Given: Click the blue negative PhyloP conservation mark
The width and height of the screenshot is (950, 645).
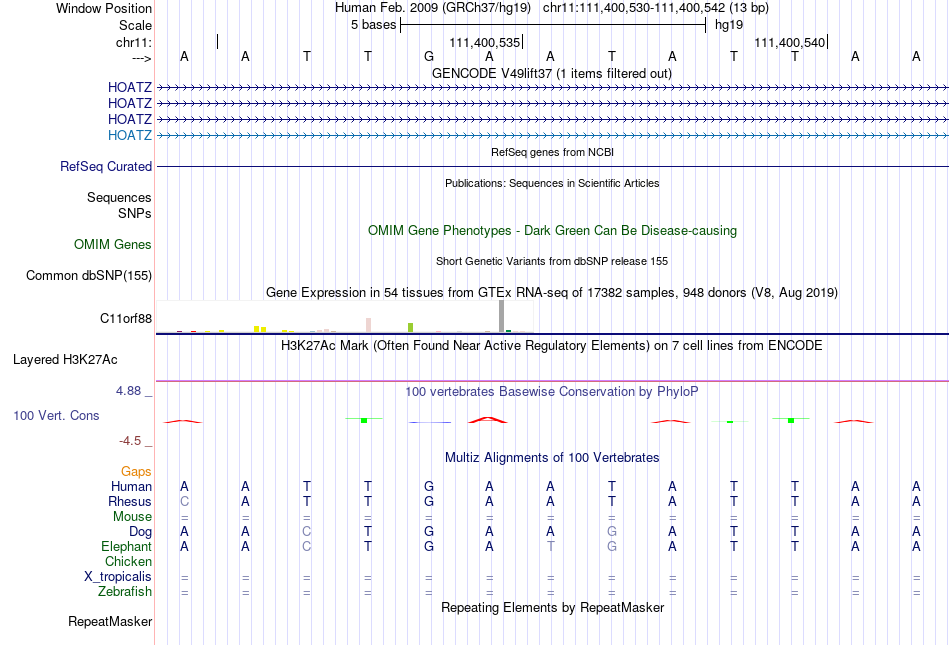Looking at the screenshot, I should click(x=430, y=422).
